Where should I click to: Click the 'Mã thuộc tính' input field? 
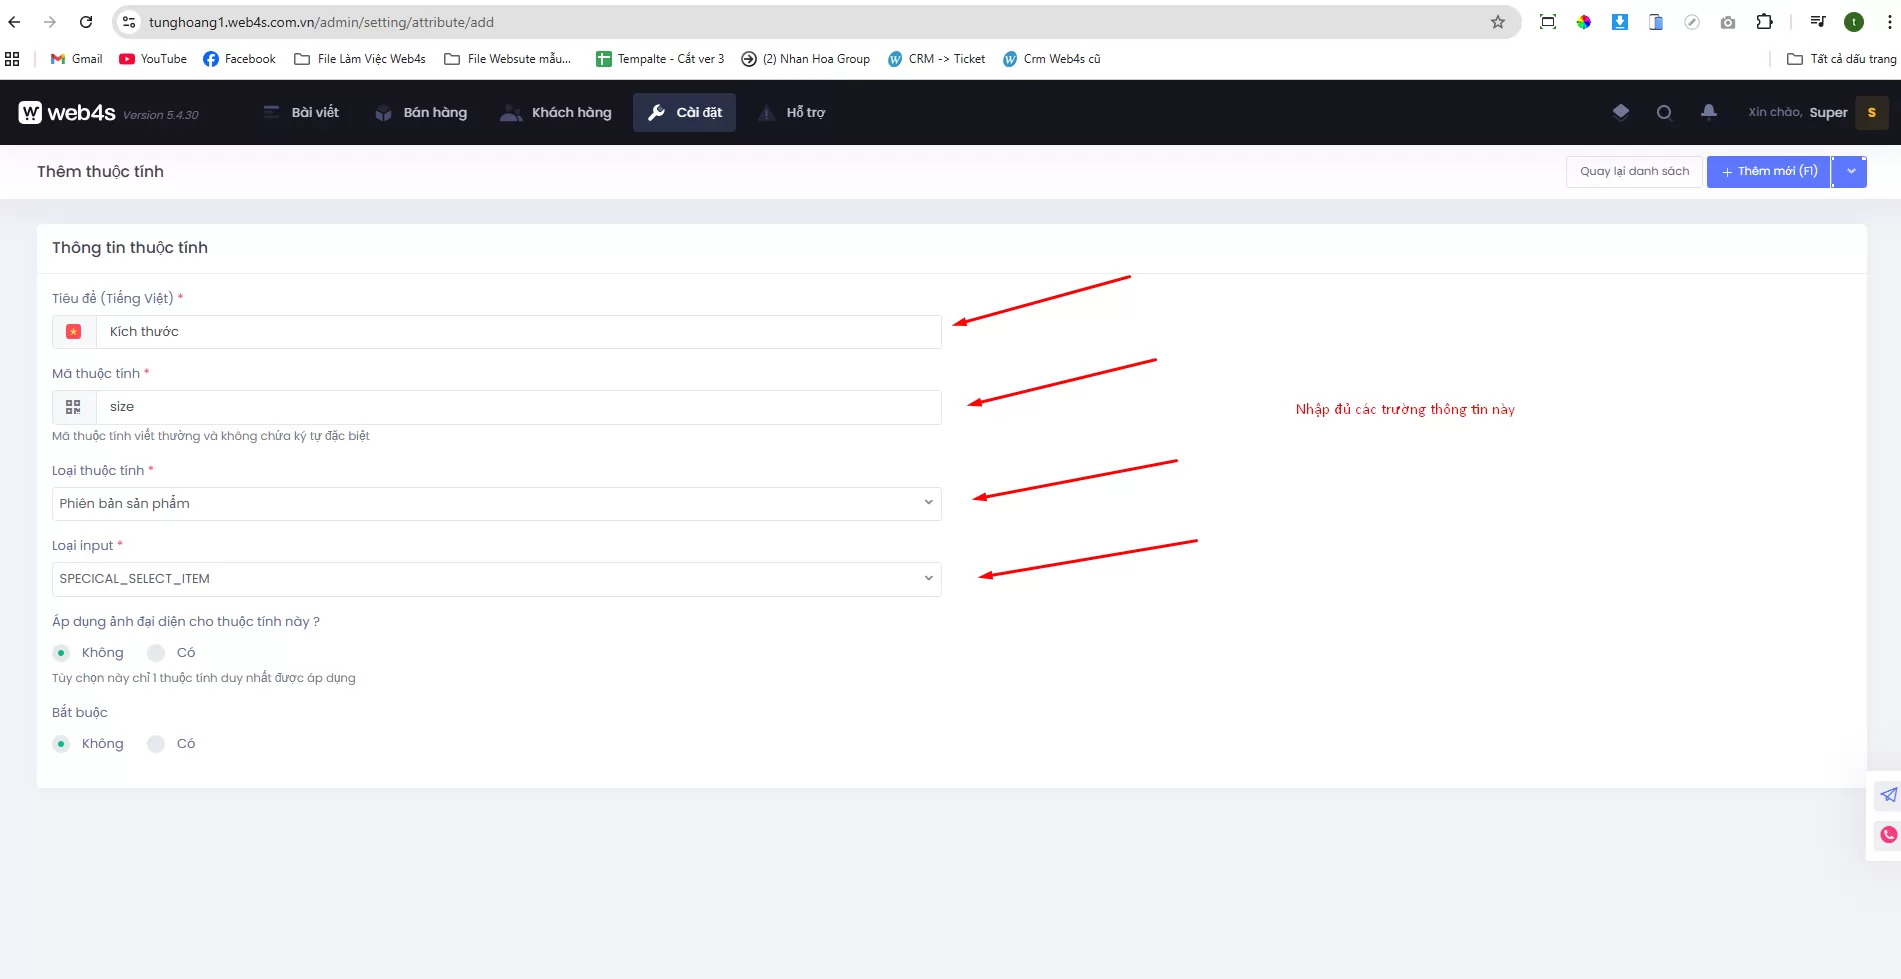coord(518,407)
